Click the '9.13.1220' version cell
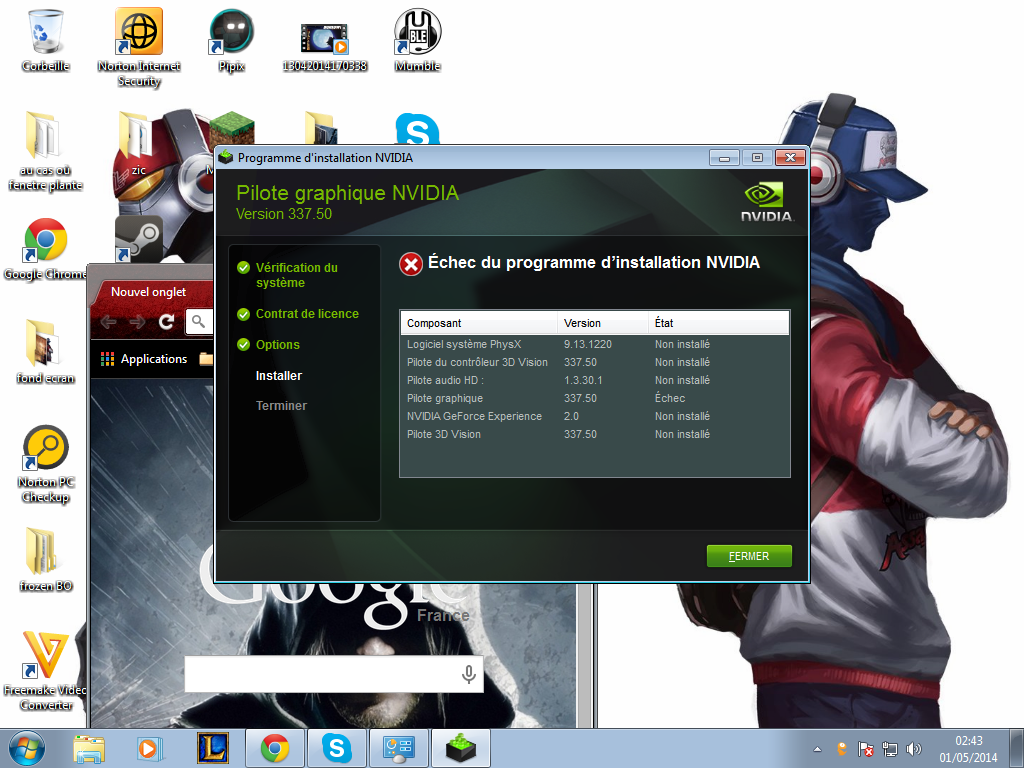Image resolution: width=1024 pixels, height=768 pixels. click(x=588, y=344)
